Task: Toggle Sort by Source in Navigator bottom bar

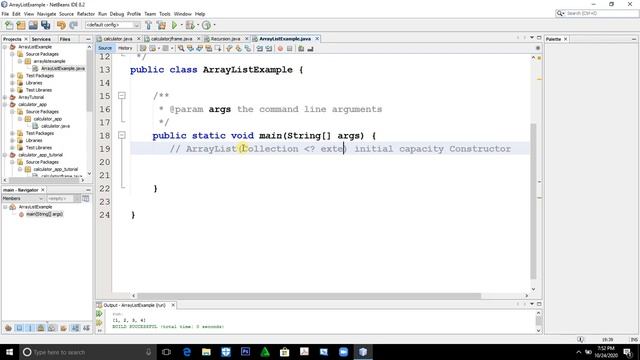Action: coord(86,328)
